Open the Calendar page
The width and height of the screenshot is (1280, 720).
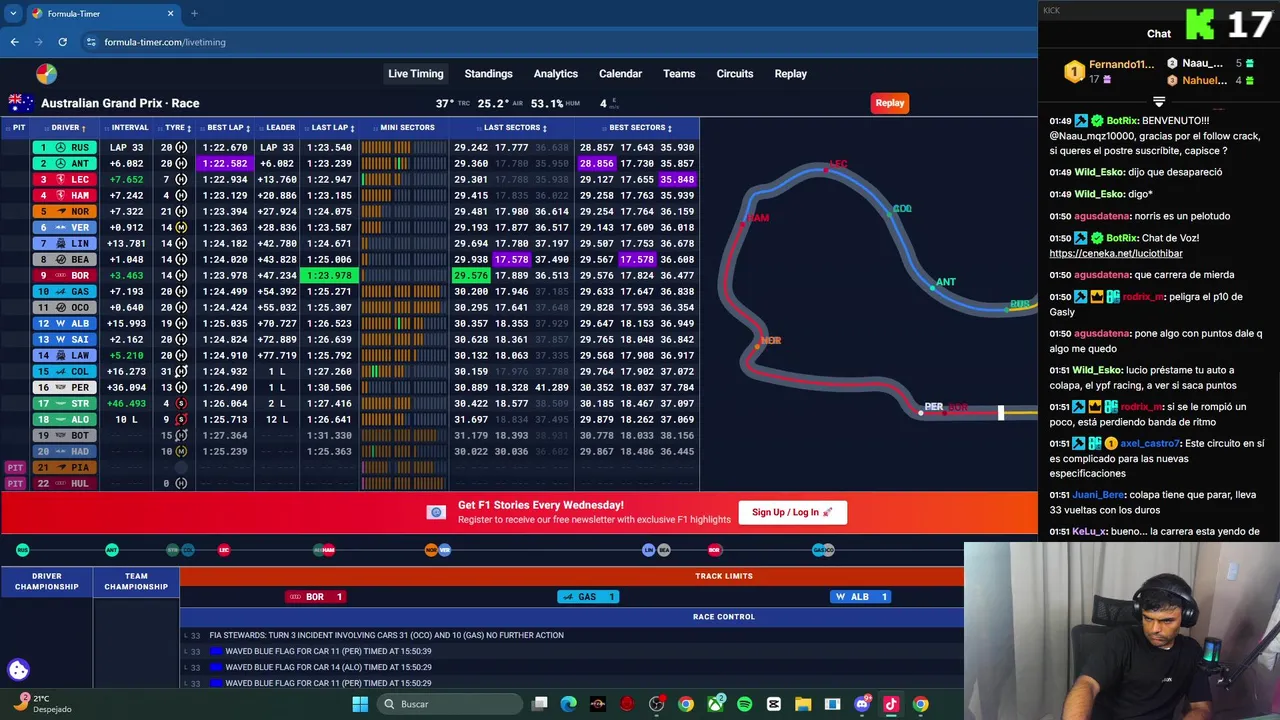click(620, 74)
